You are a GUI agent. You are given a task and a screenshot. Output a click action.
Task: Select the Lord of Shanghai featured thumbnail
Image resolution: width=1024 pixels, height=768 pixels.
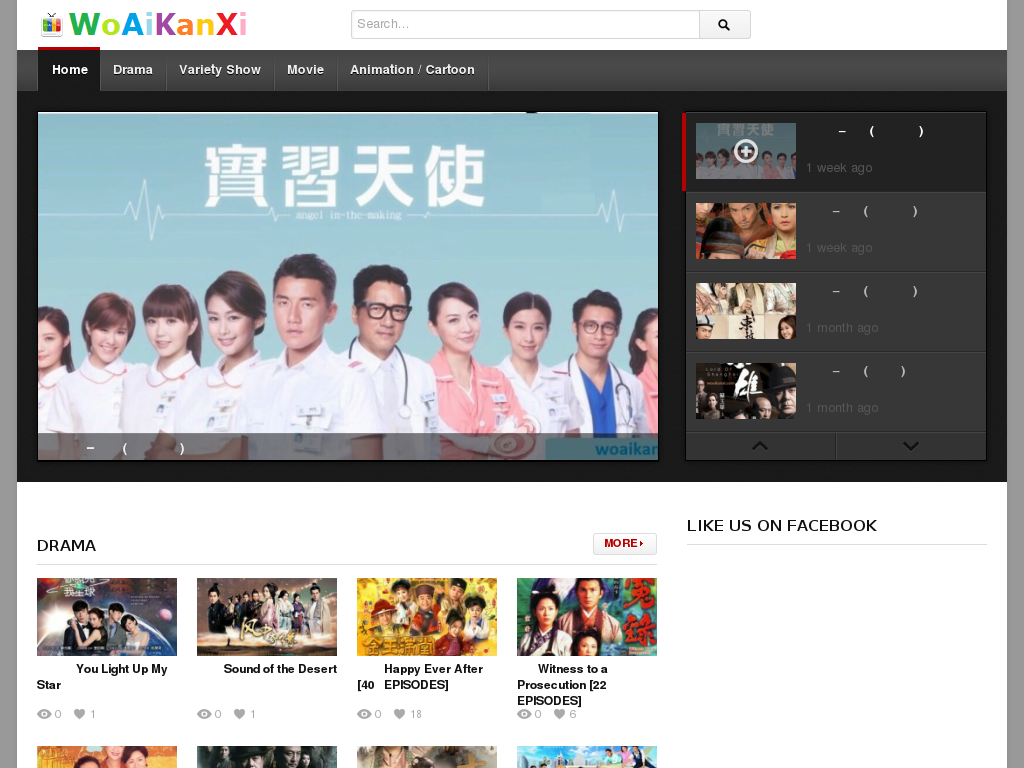[x=746, y=391]
